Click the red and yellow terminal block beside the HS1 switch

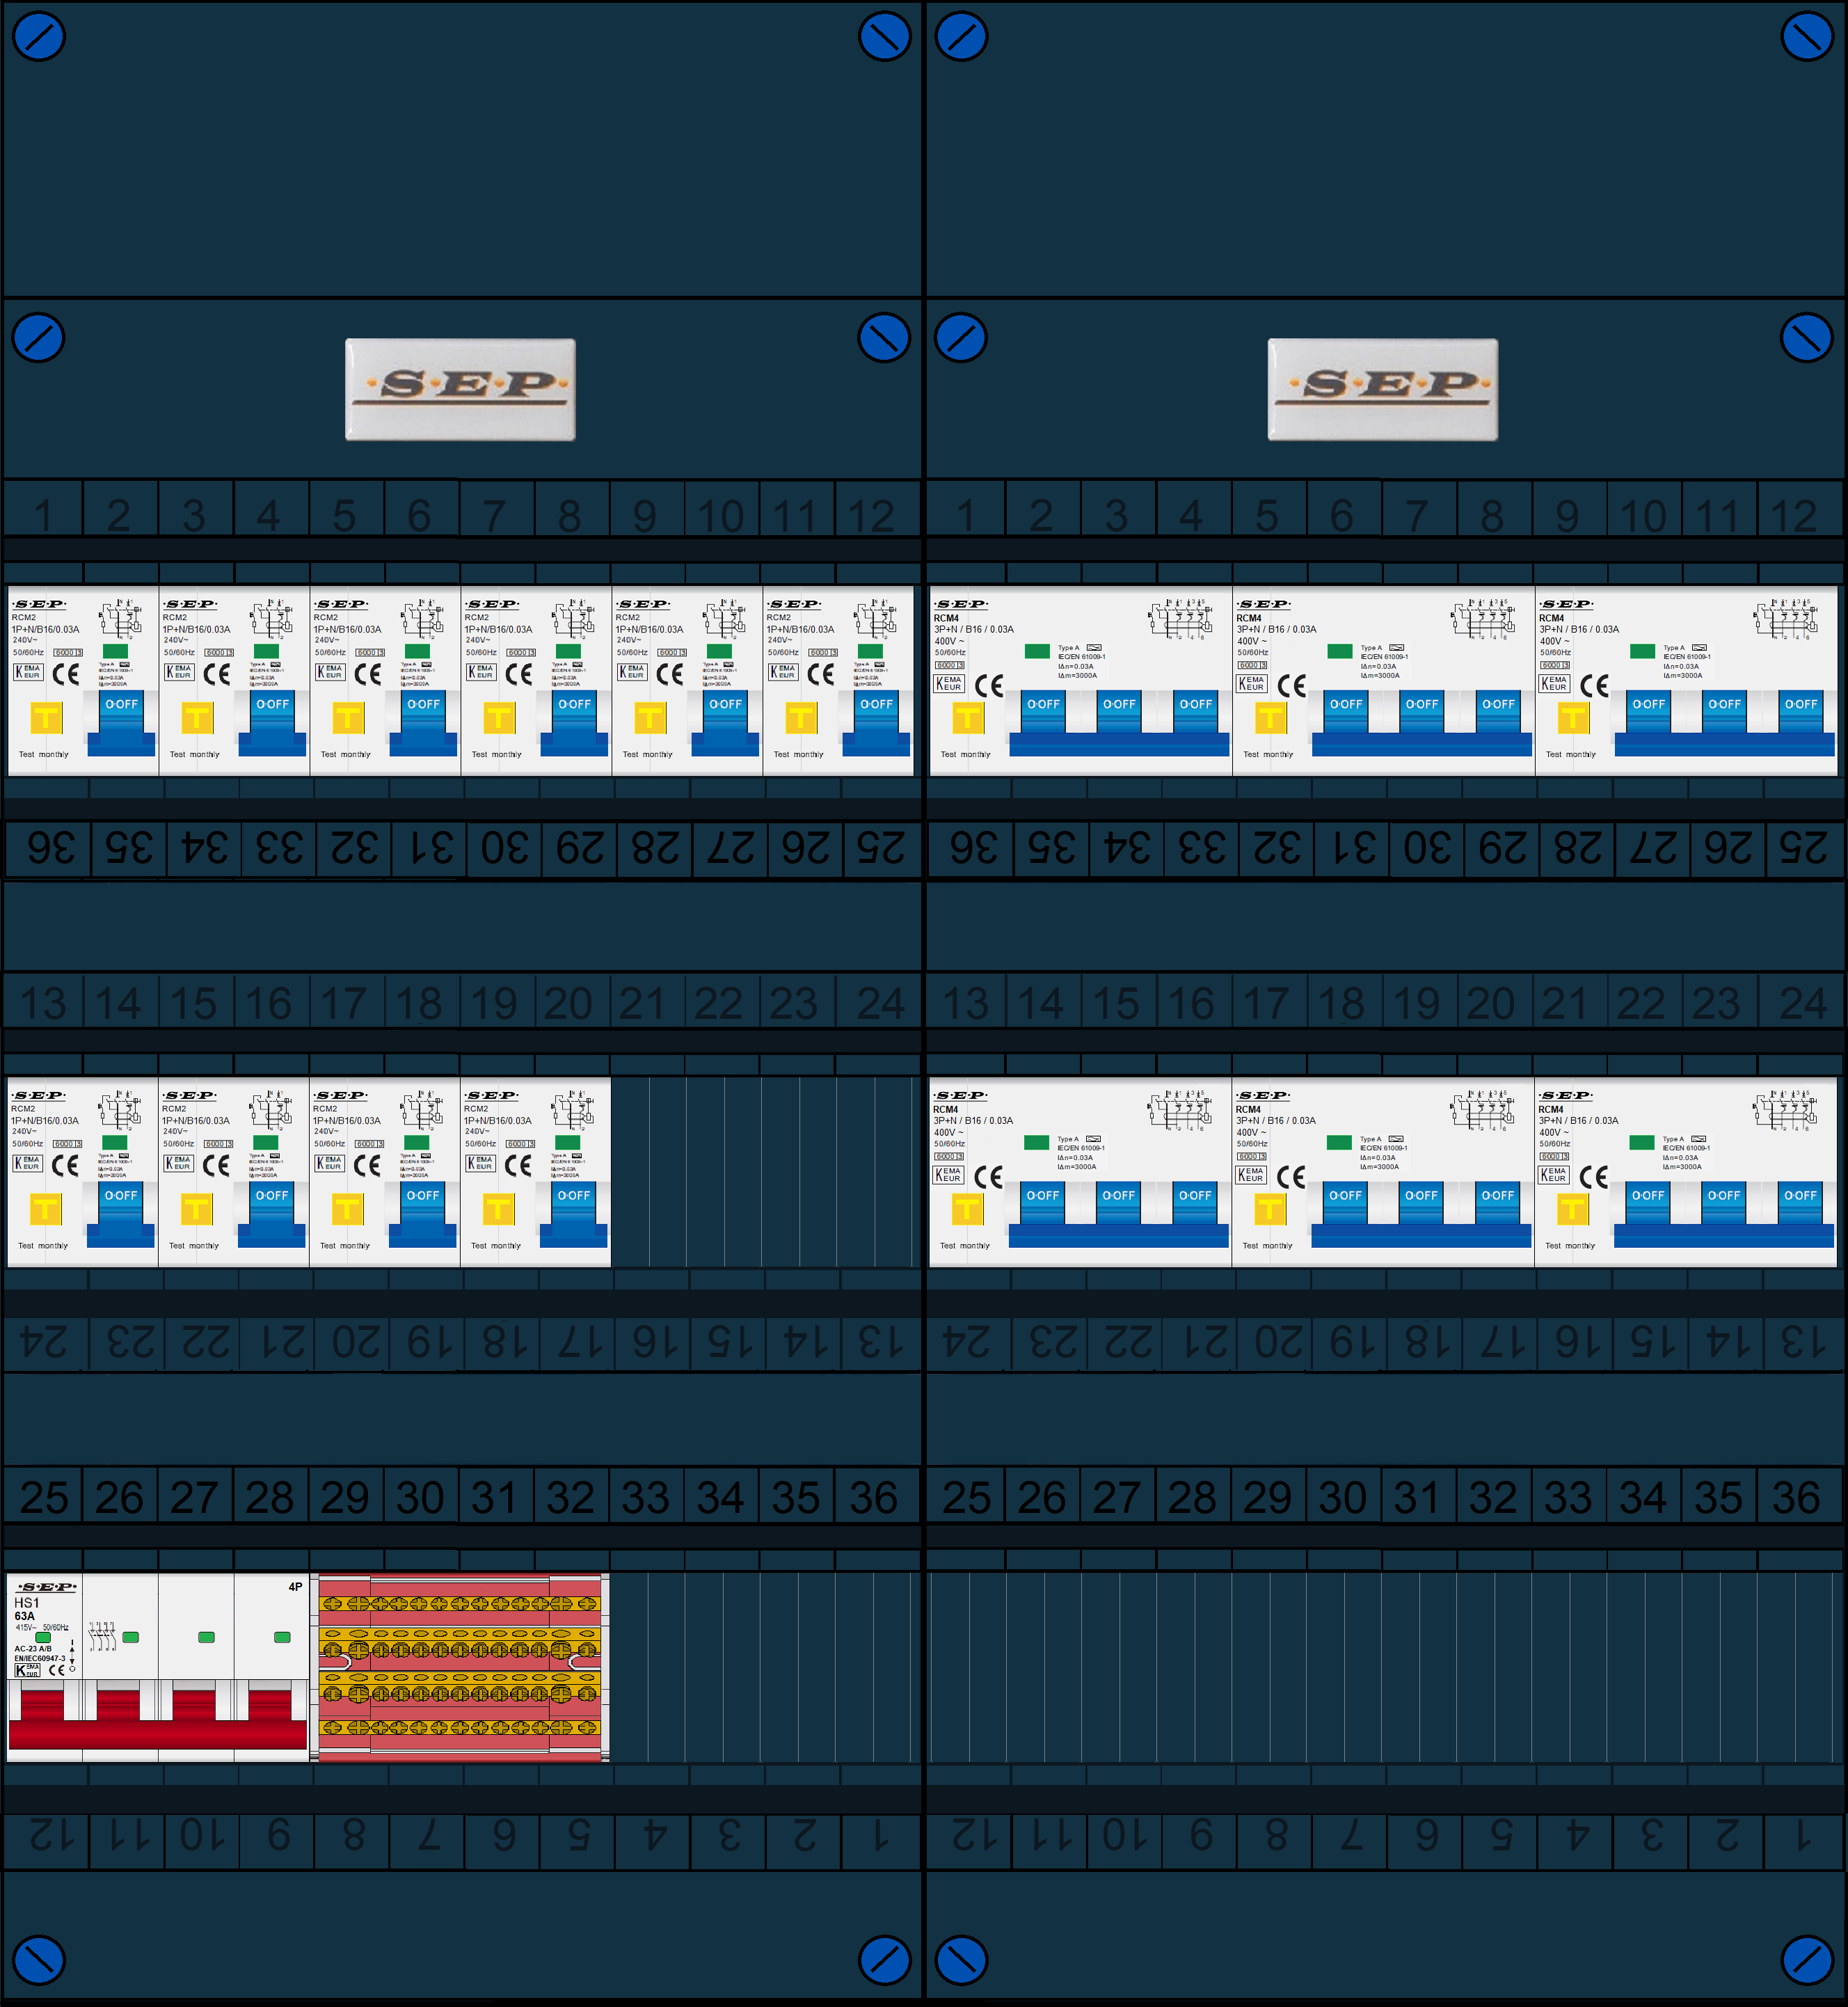[x=460, y=1667]
